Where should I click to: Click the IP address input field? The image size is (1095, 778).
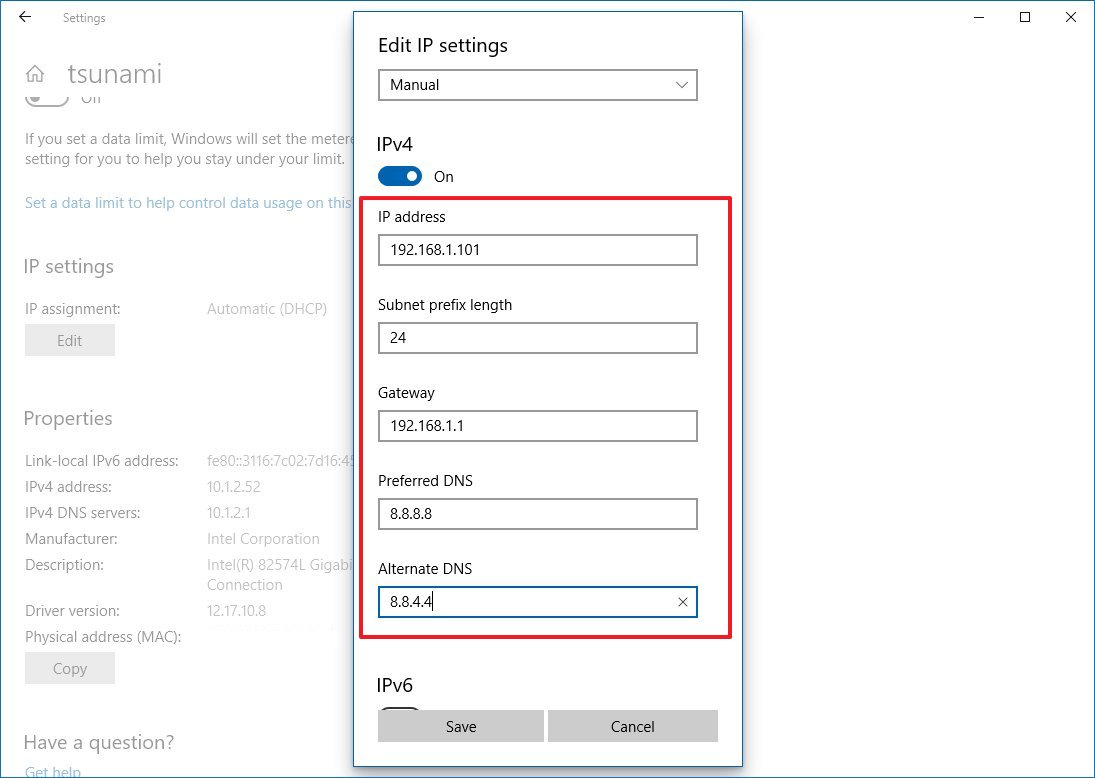(x=538, y=250)
